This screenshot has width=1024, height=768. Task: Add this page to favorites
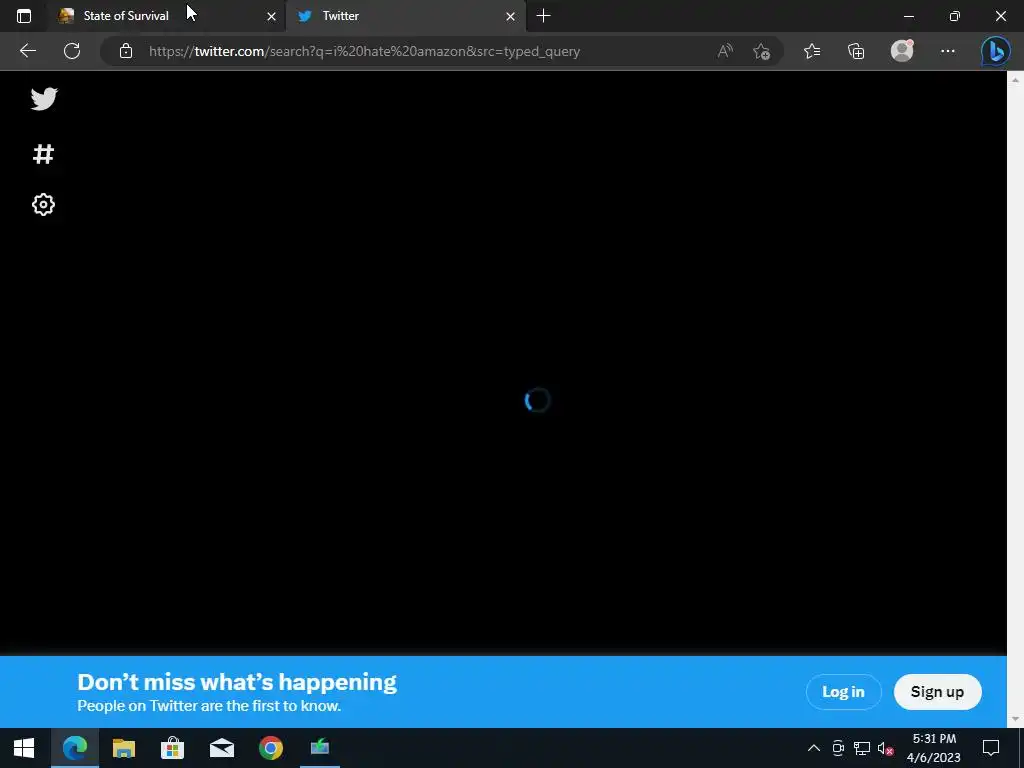click(x=761, y=51)
